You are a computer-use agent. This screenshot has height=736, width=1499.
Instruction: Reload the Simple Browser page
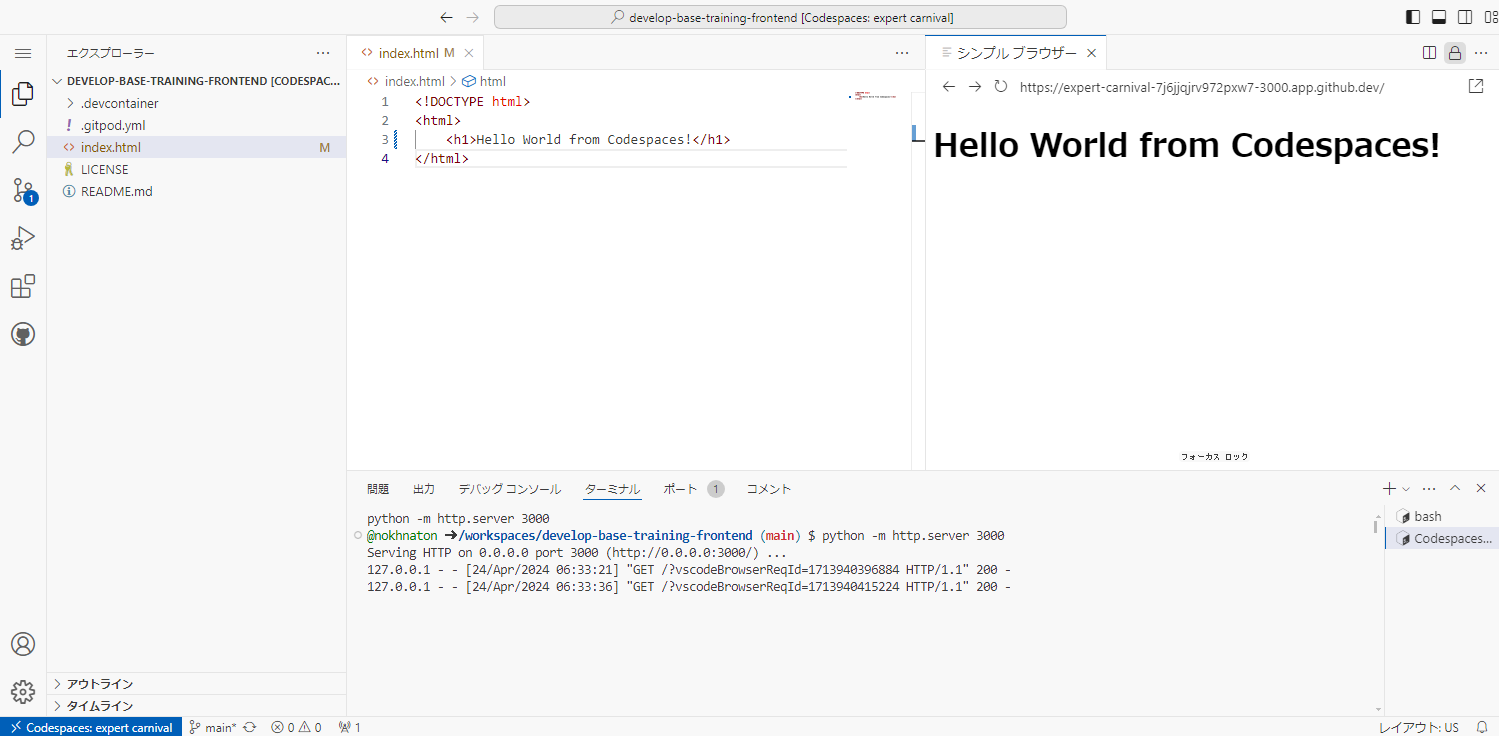1001,87
